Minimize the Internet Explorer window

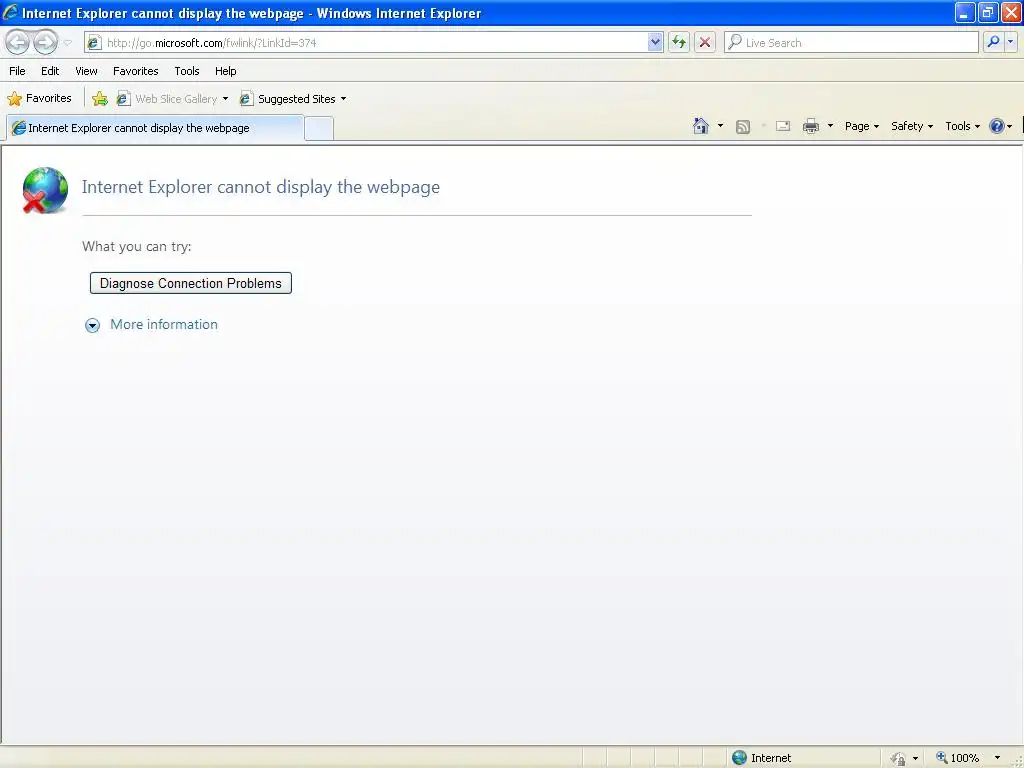point(965,12)
